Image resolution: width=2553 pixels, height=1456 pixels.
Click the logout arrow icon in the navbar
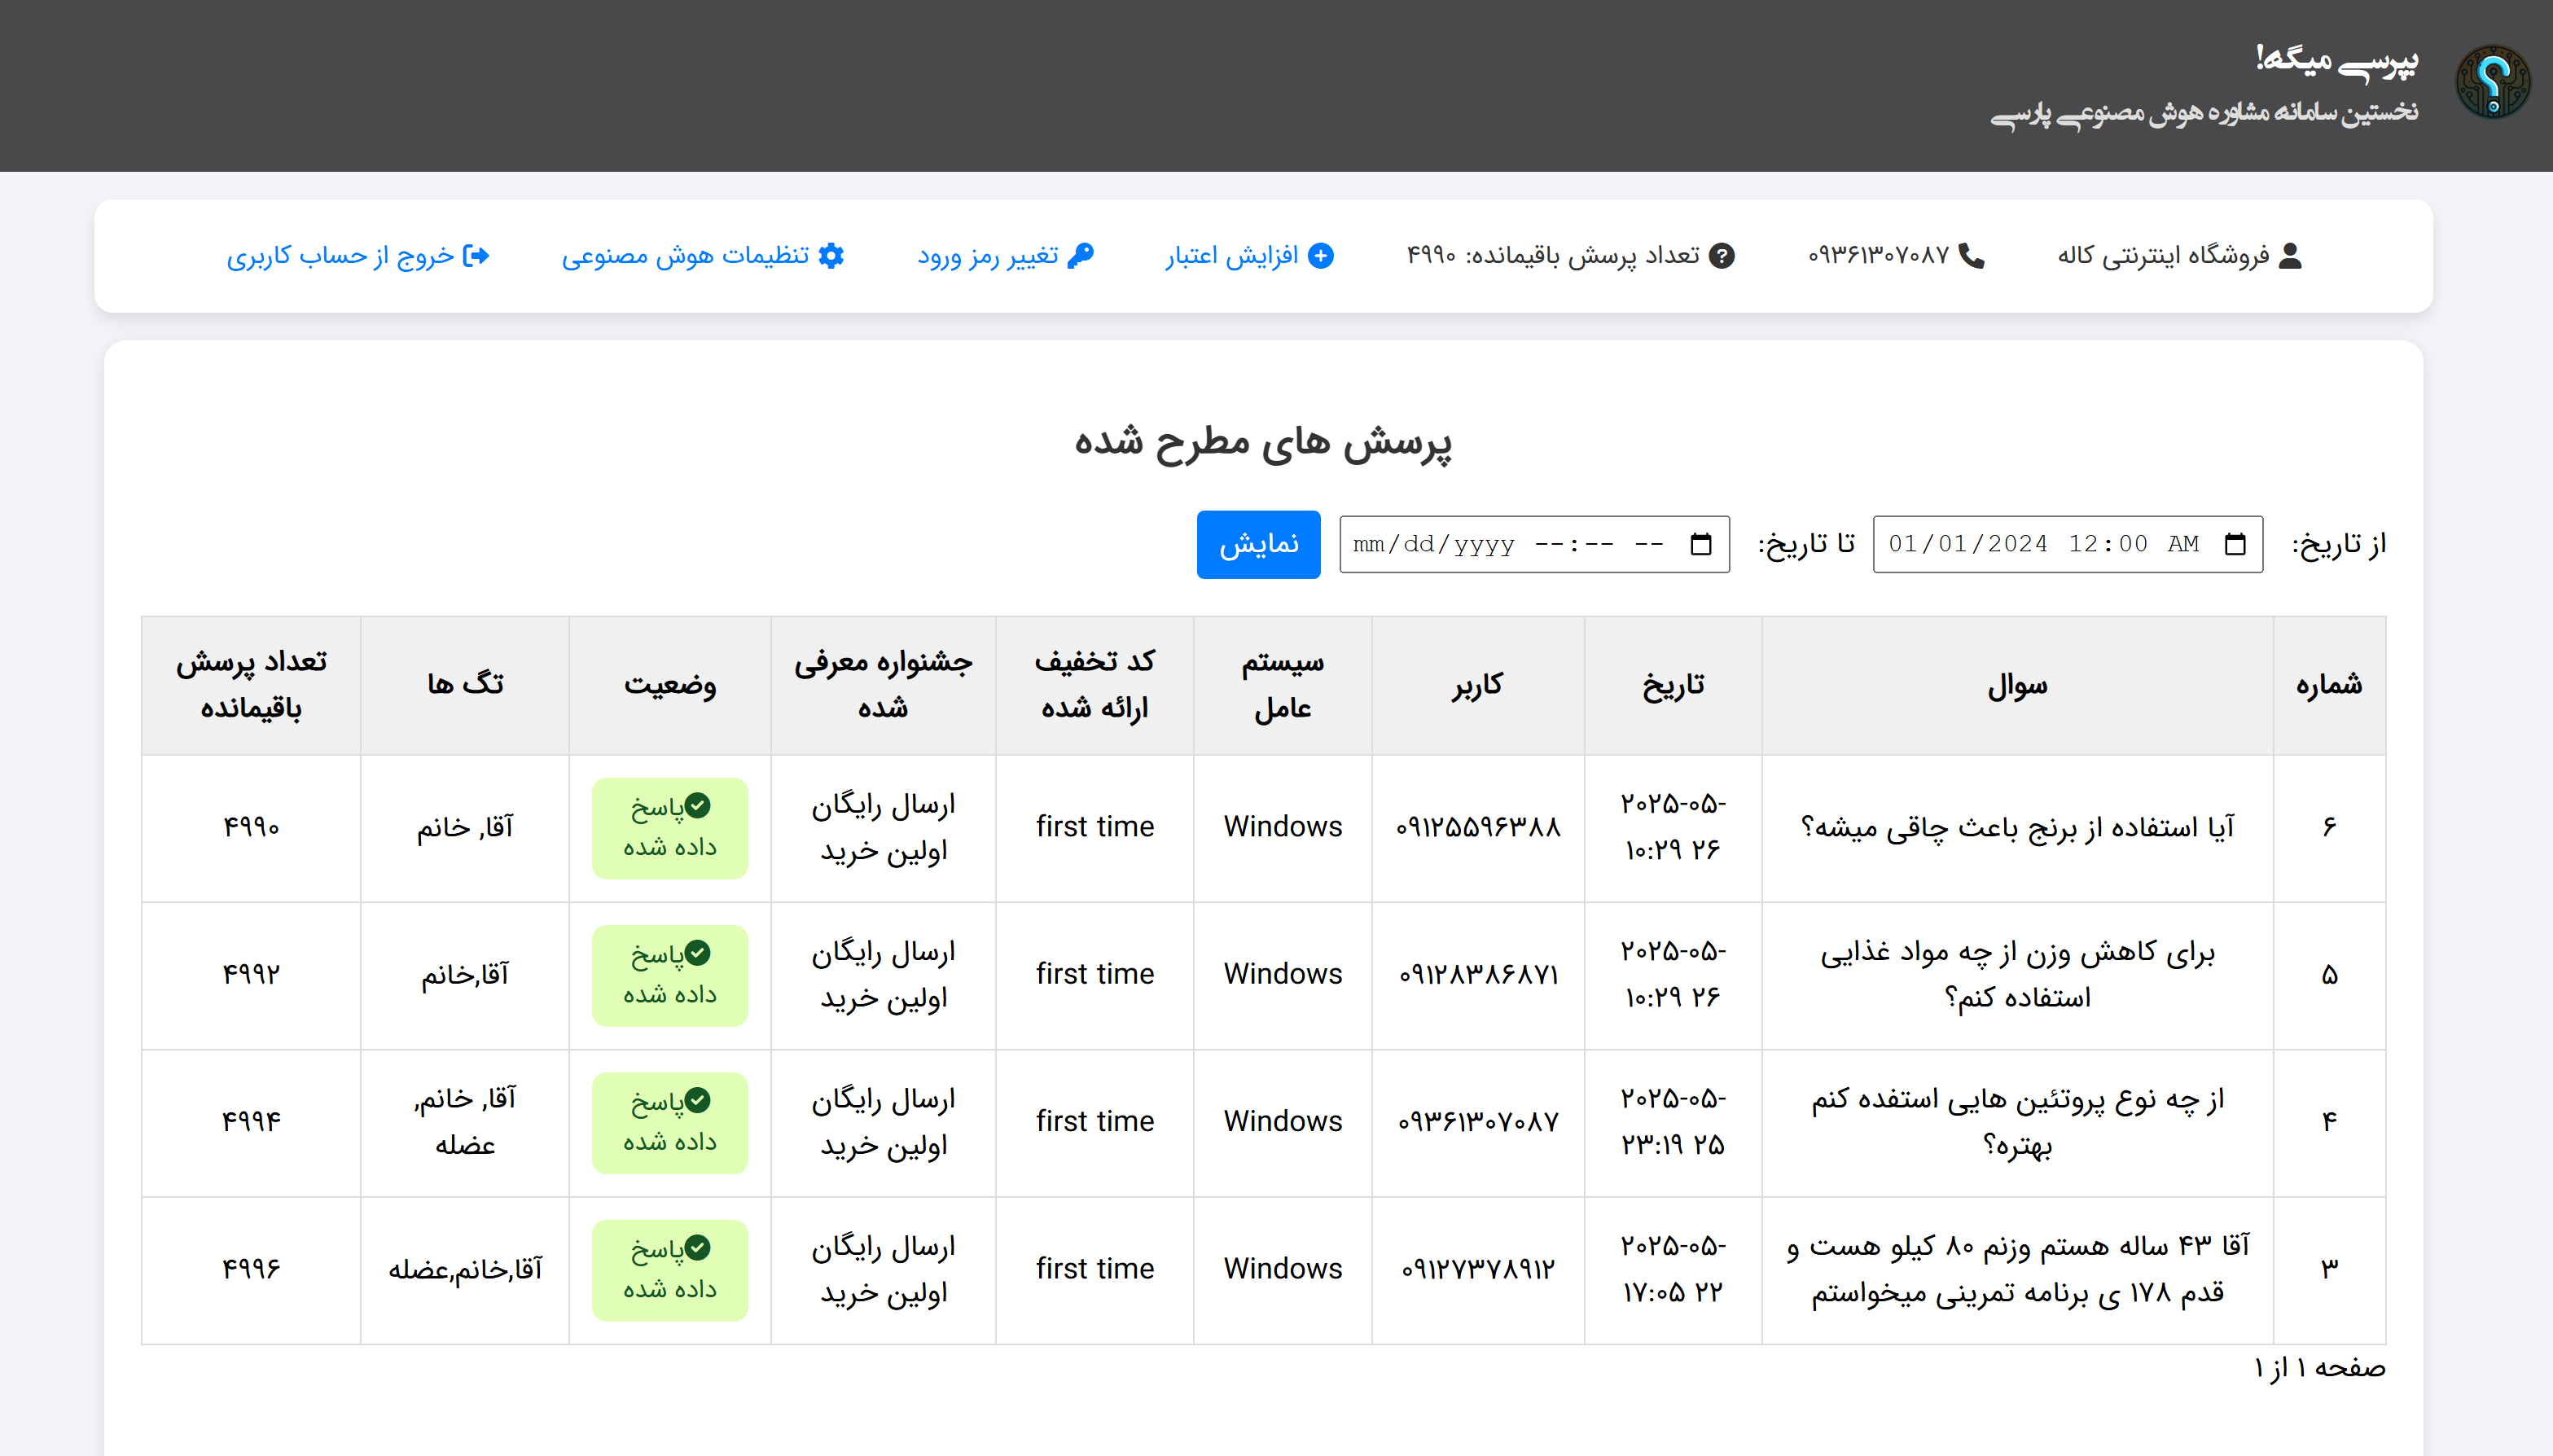click(478, 256)
